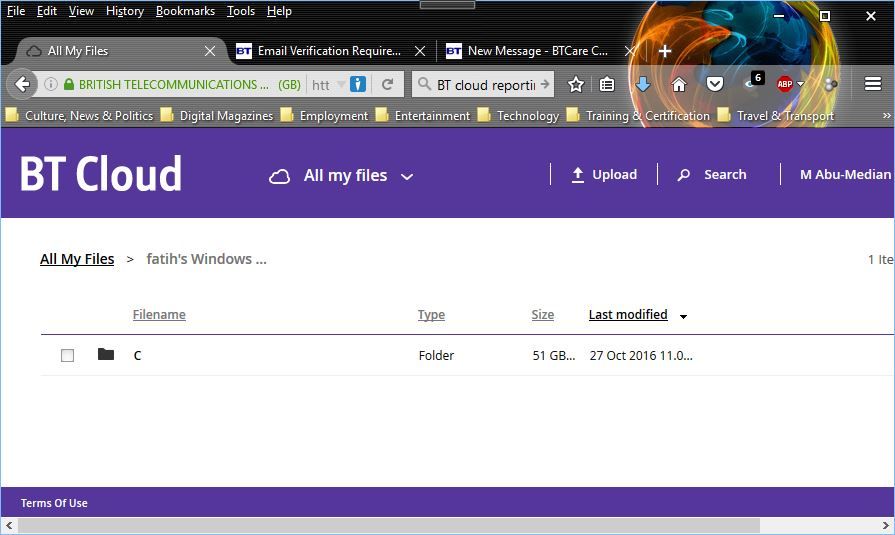Screen dimensions: 895x535
Task: Expand the All my files dropdown
Action: tap(407, 176)
